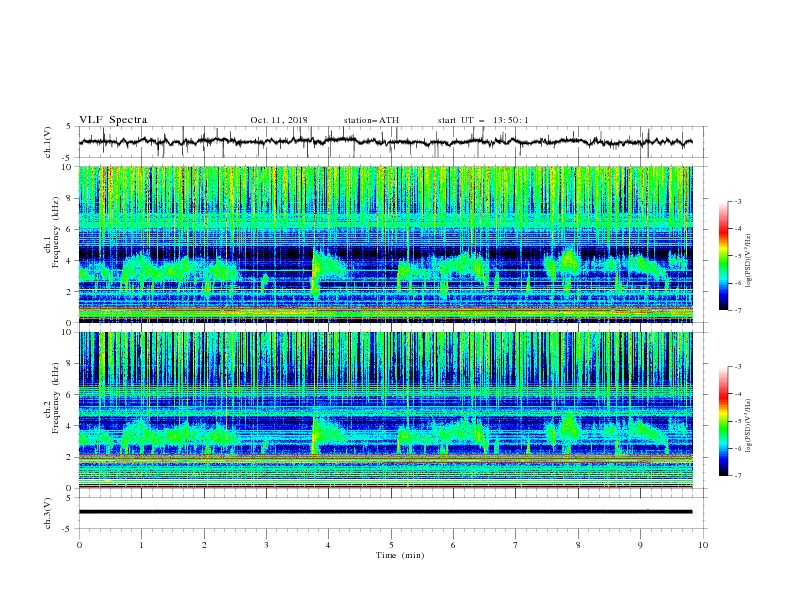This screenshot has width=792, height=612.
Task: Click the "5" minute tick label
Action: coord(391,545)
